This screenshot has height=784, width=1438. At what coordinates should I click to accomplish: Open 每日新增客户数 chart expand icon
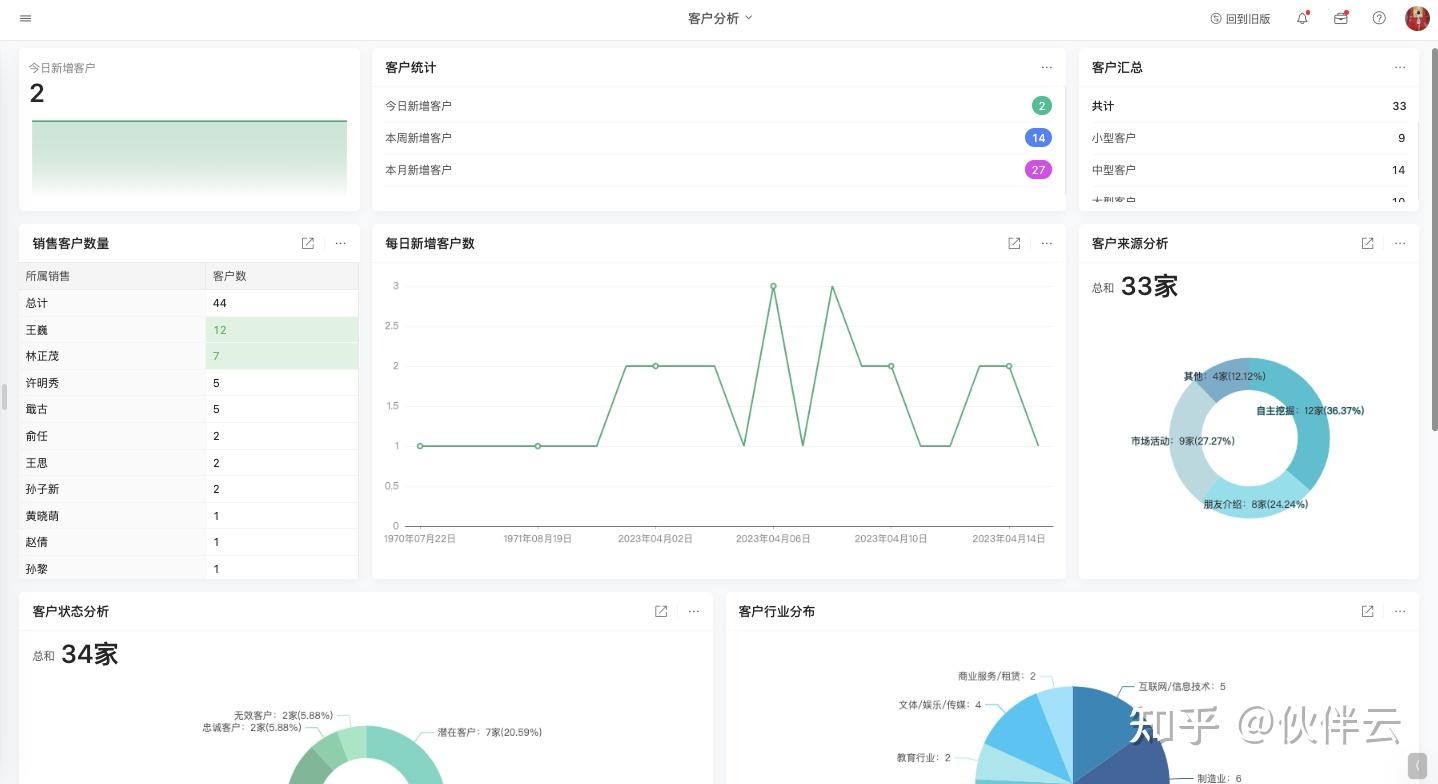1014,243
